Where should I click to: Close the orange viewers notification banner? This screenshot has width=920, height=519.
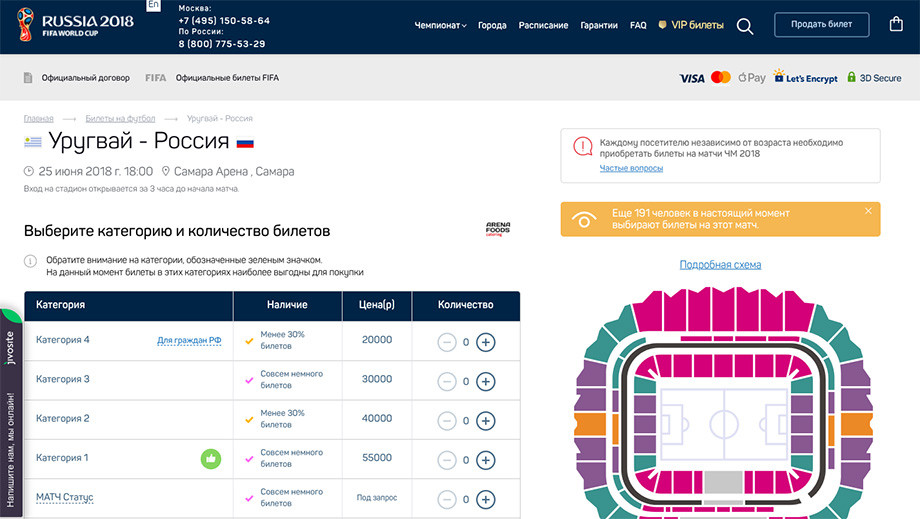pos(868,211)
